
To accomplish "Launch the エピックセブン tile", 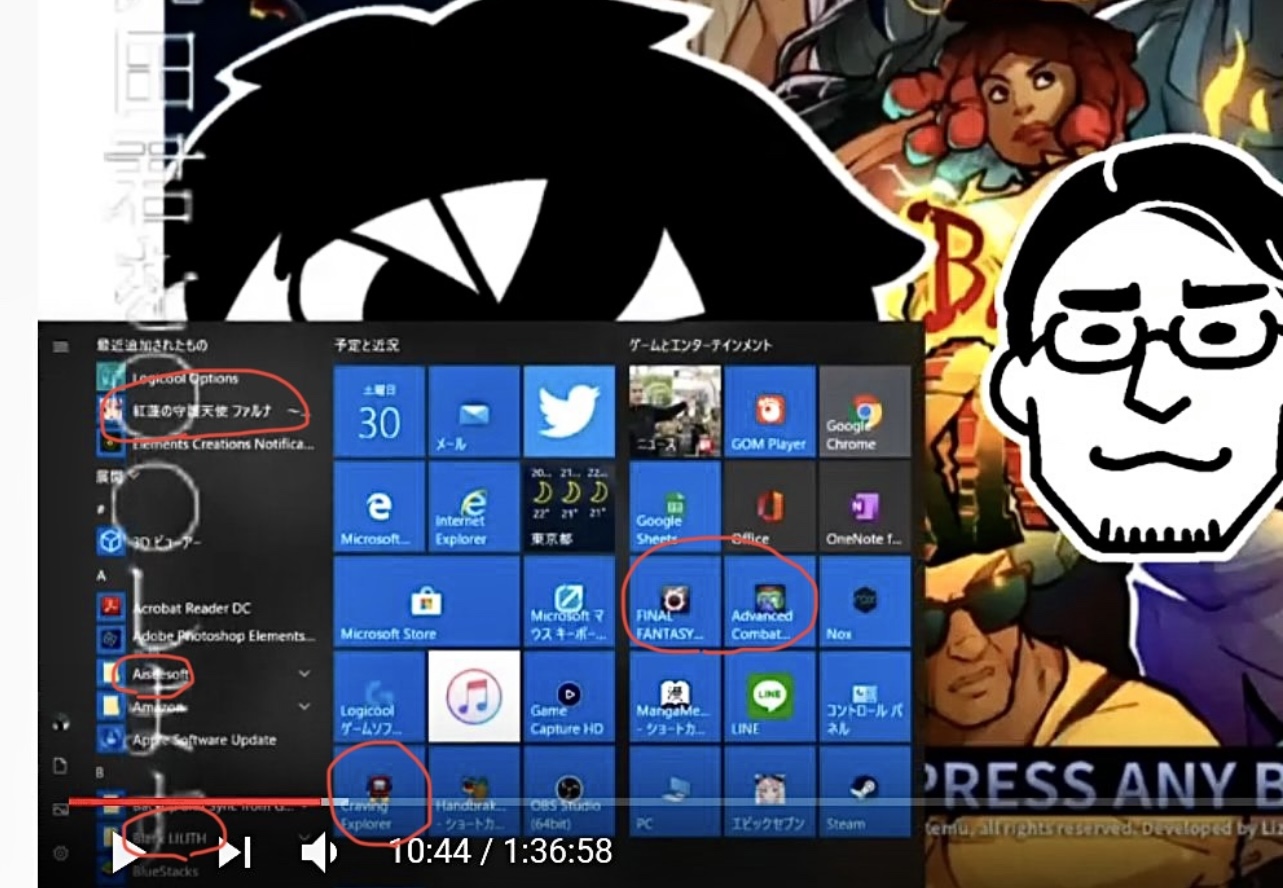I will (770, 791).
